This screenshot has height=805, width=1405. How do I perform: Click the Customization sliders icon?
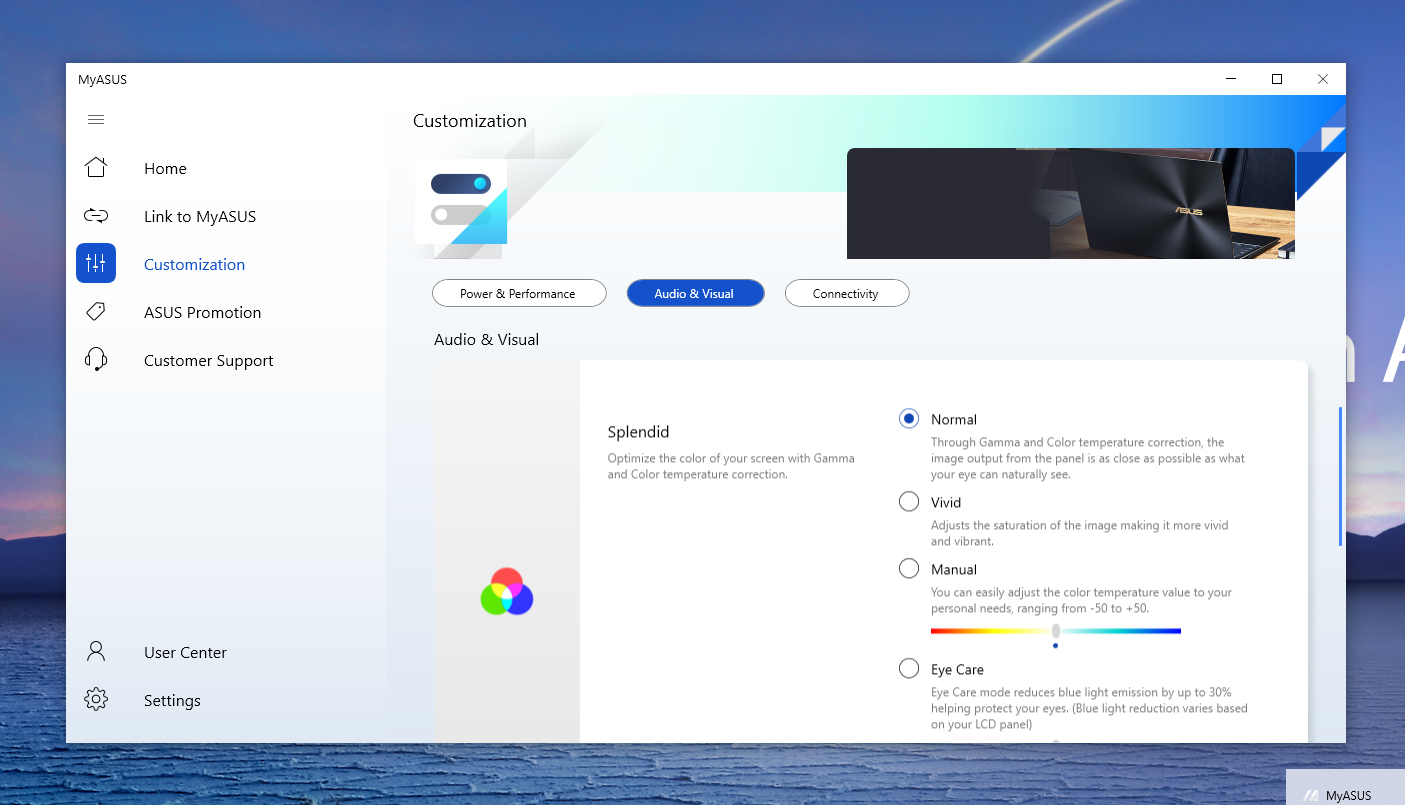(x=96, y=263)
